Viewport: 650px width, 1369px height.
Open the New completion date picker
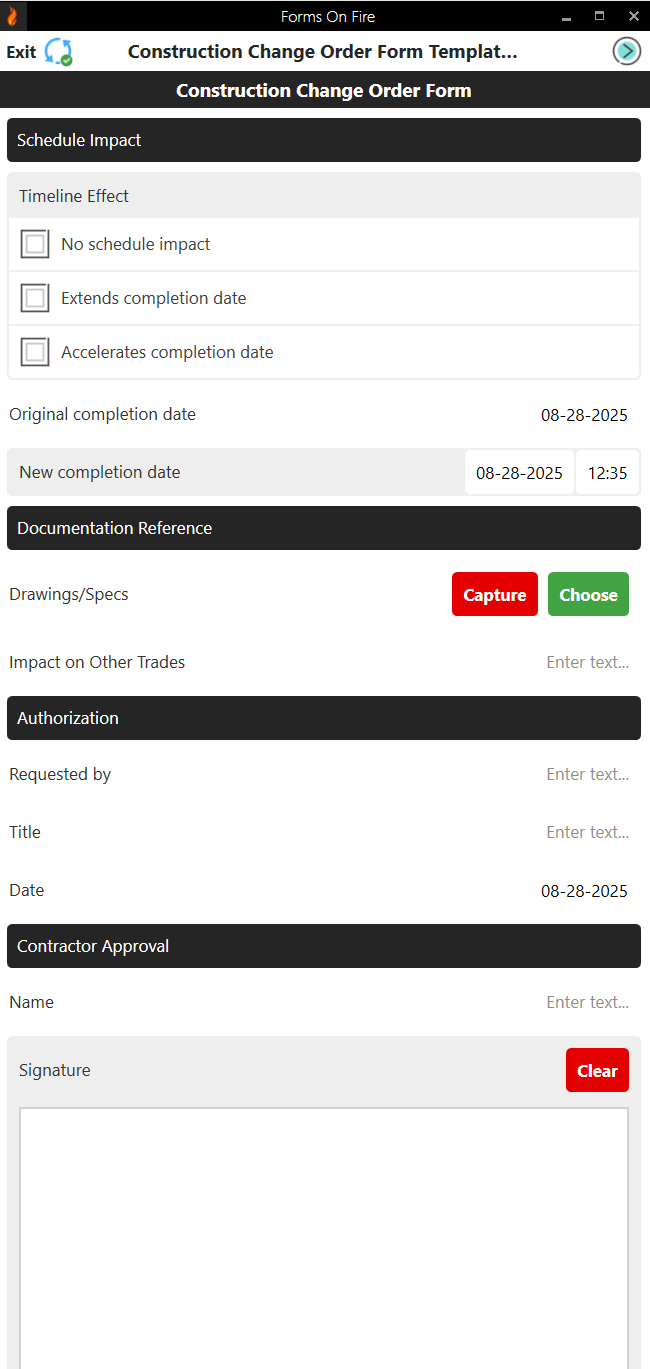point(519,471)
